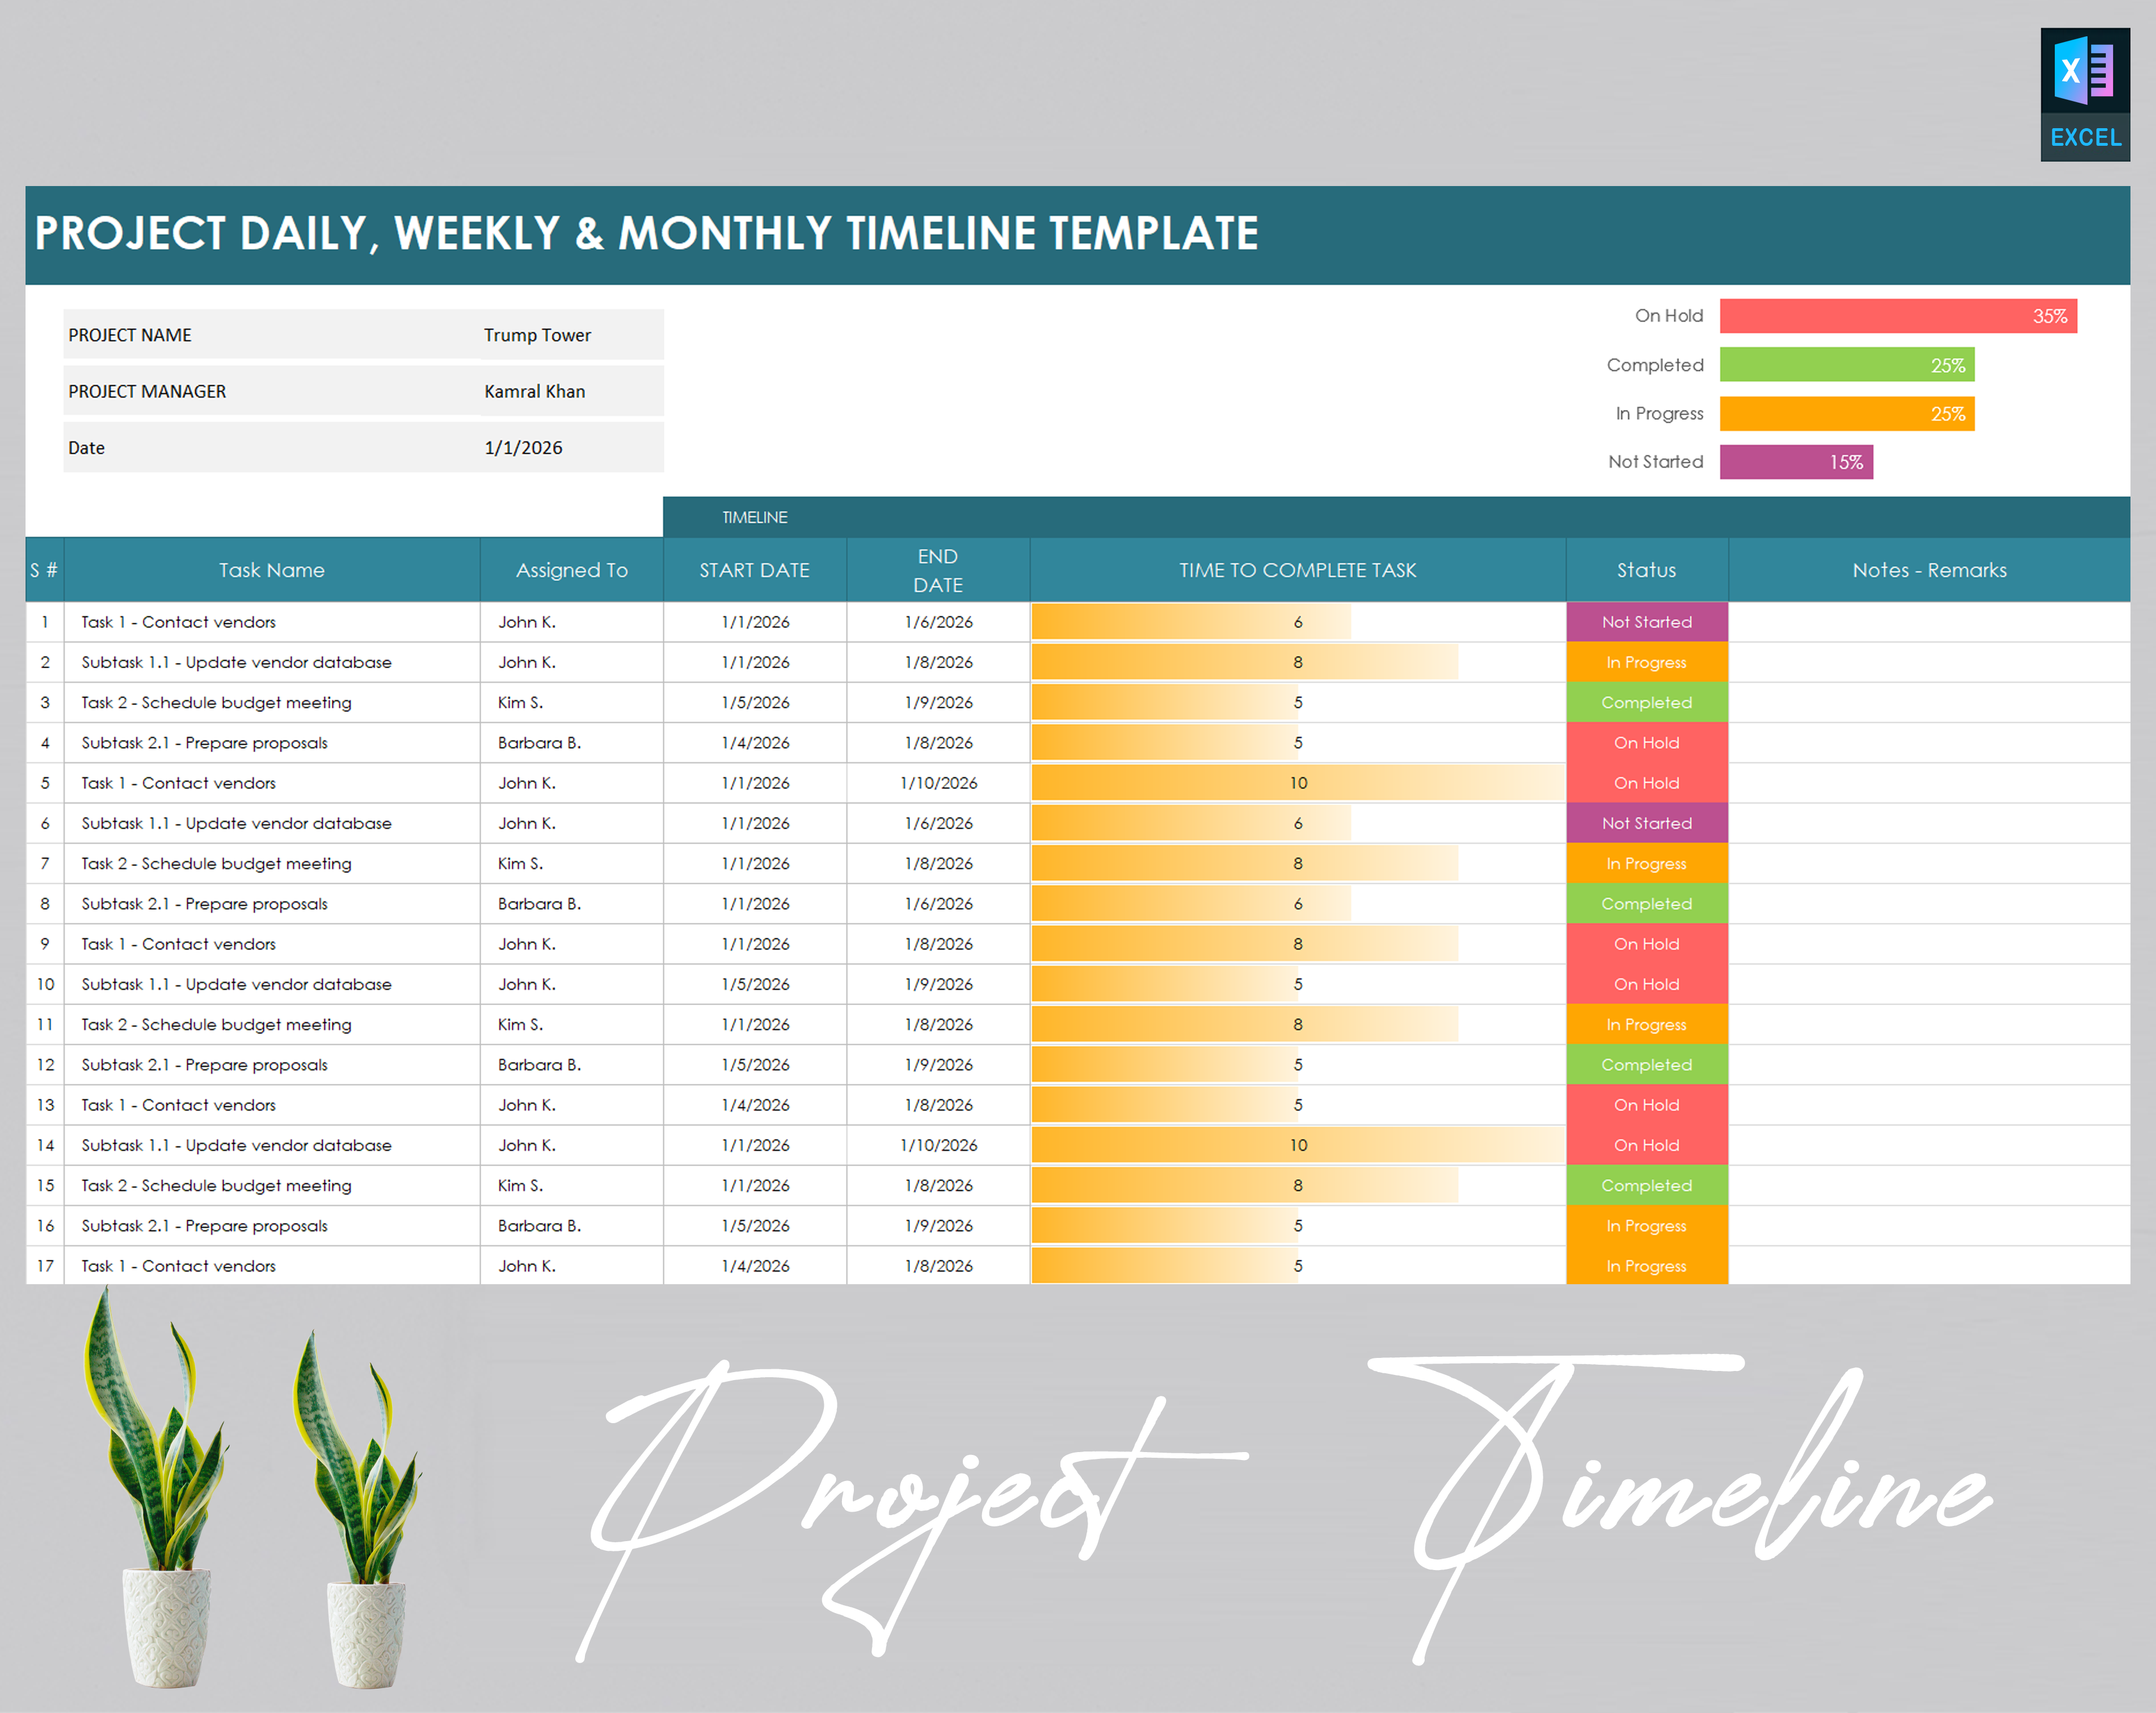The image size is (2156, 1713).
Task: Click the Notes - Remarks column header
Action: (1929, 570)
